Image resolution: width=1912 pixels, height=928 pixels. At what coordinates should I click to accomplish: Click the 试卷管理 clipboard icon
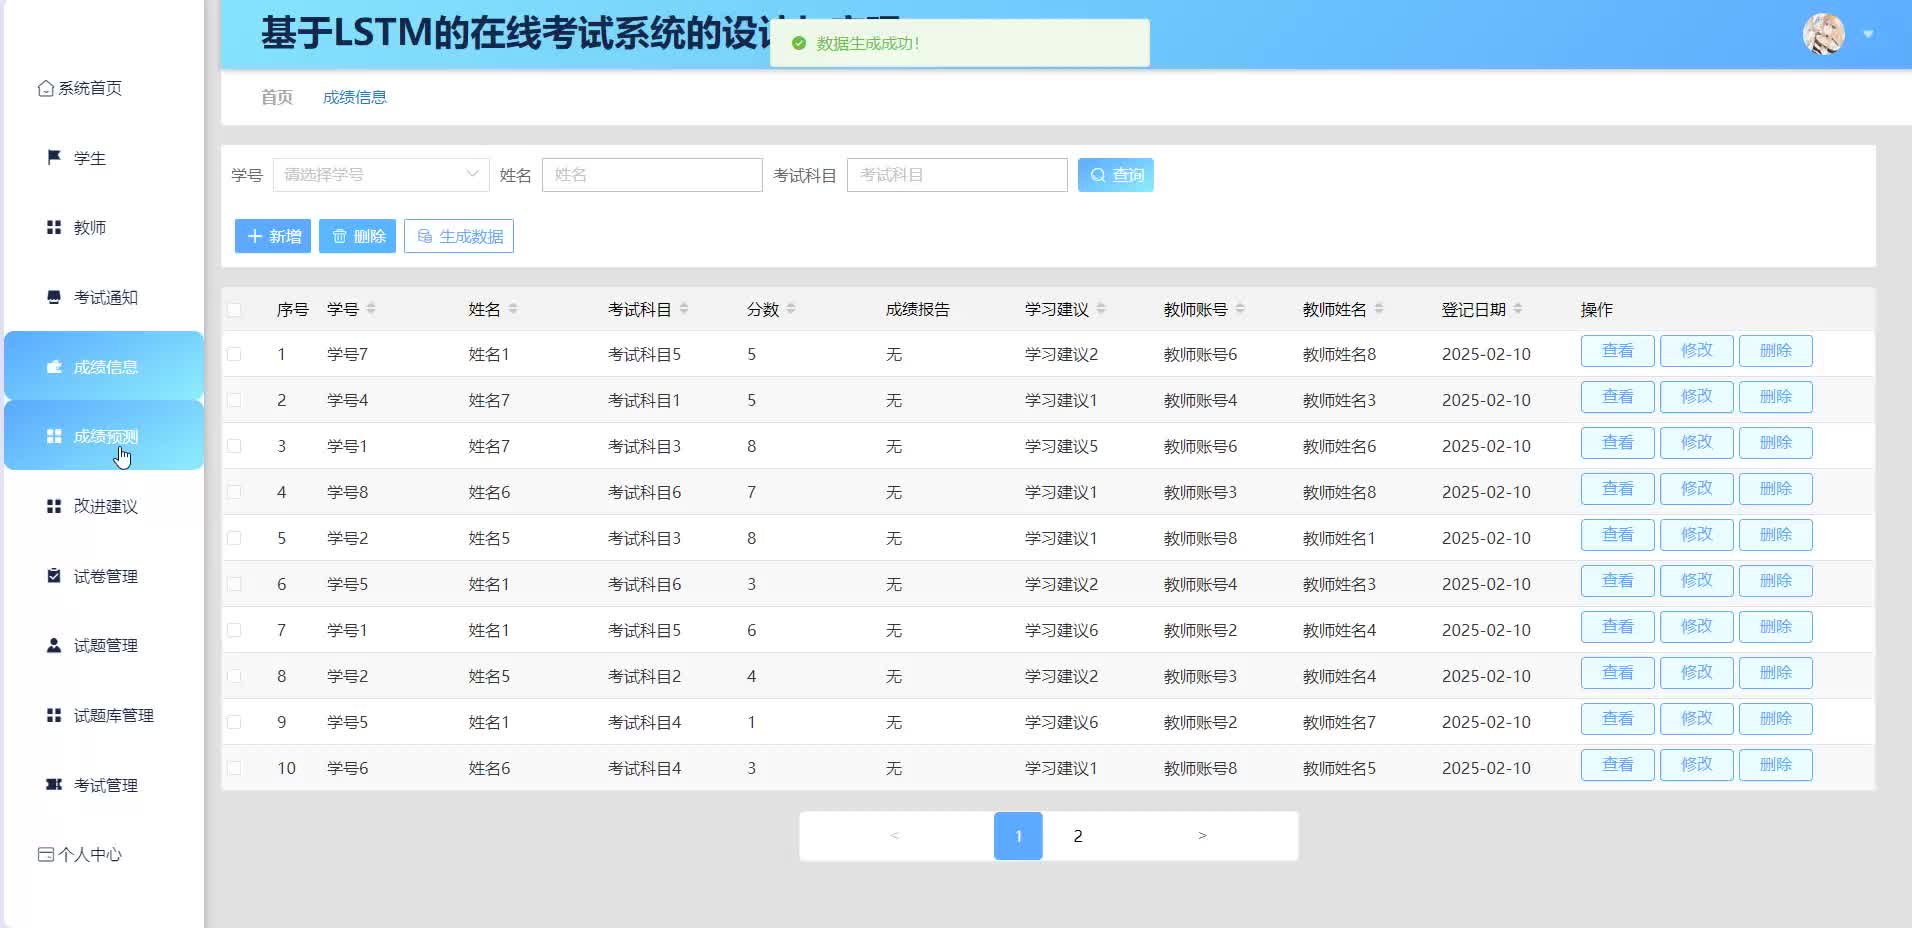[54, 575]
